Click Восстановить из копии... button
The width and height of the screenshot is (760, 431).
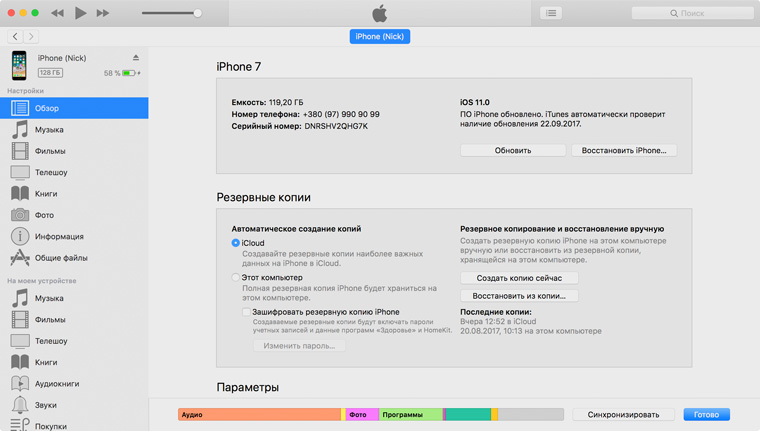tap(519, 296)
